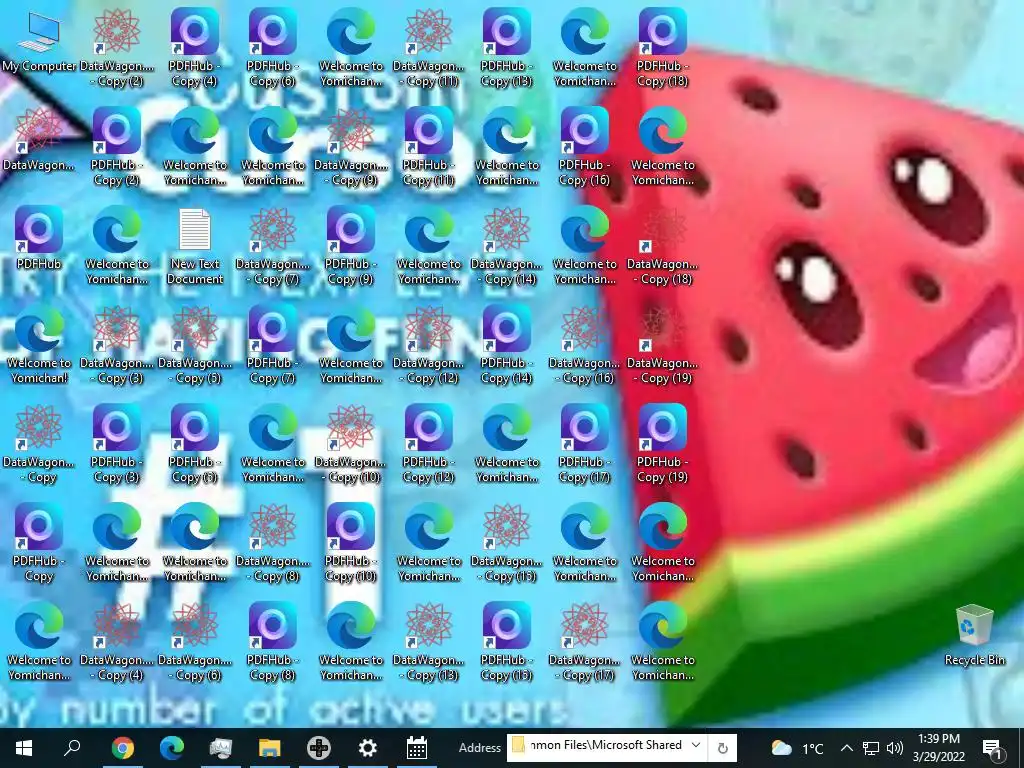Select the Recycle Bin icon
Viewport: 1024px width, 768px height.
coord(974,635)
